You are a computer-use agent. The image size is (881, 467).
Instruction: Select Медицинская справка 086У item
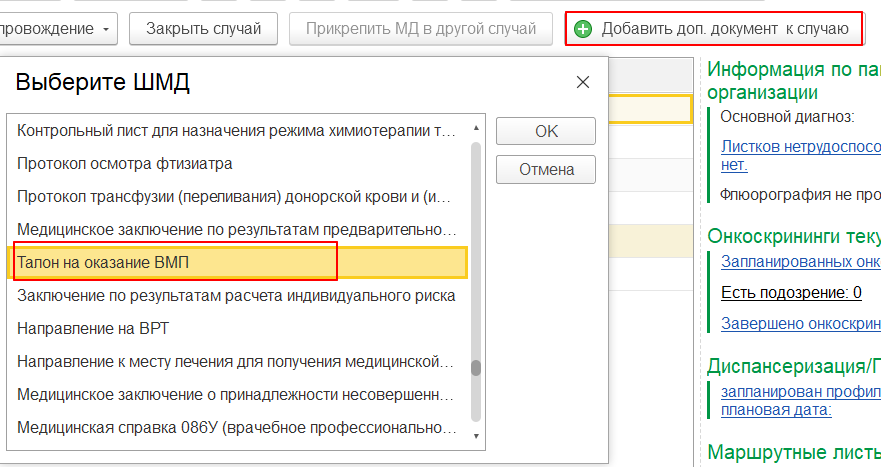237,428
